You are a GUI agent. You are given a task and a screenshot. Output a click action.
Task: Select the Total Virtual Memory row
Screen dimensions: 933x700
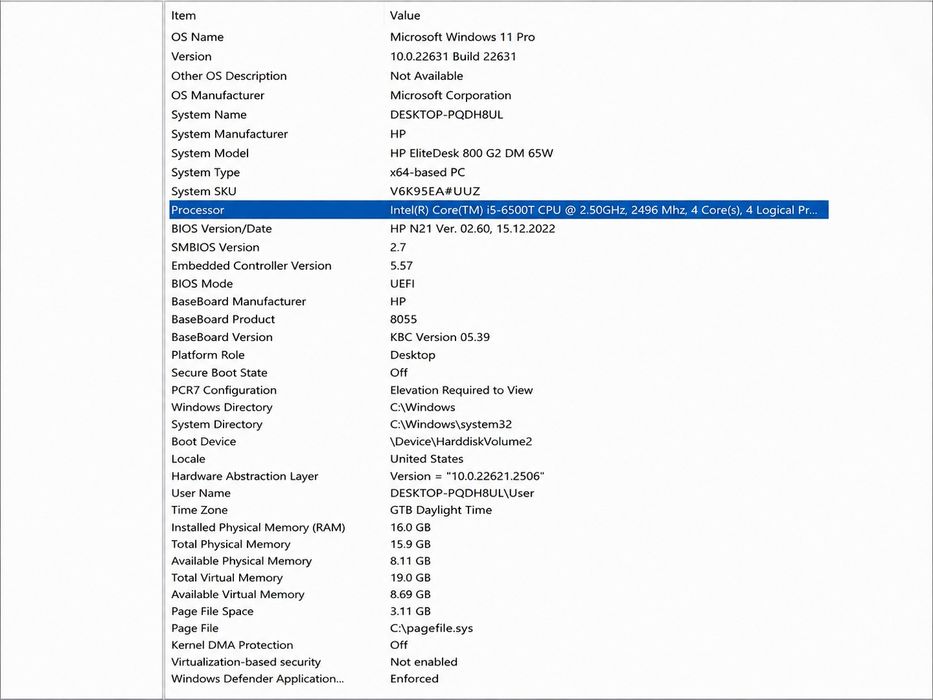[499, 577]
